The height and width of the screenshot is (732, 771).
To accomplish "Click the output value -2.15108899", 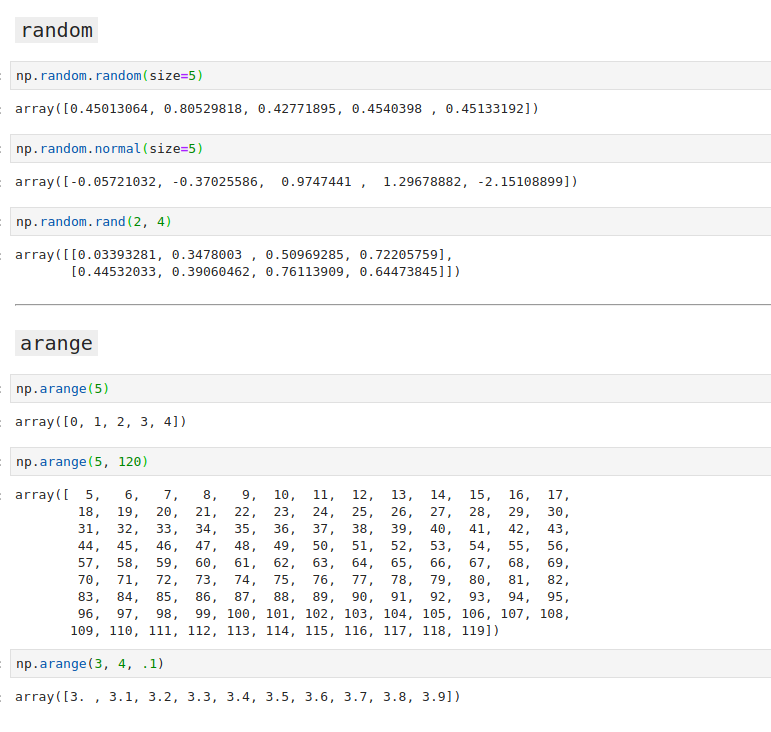I will [x=520, y=182].
